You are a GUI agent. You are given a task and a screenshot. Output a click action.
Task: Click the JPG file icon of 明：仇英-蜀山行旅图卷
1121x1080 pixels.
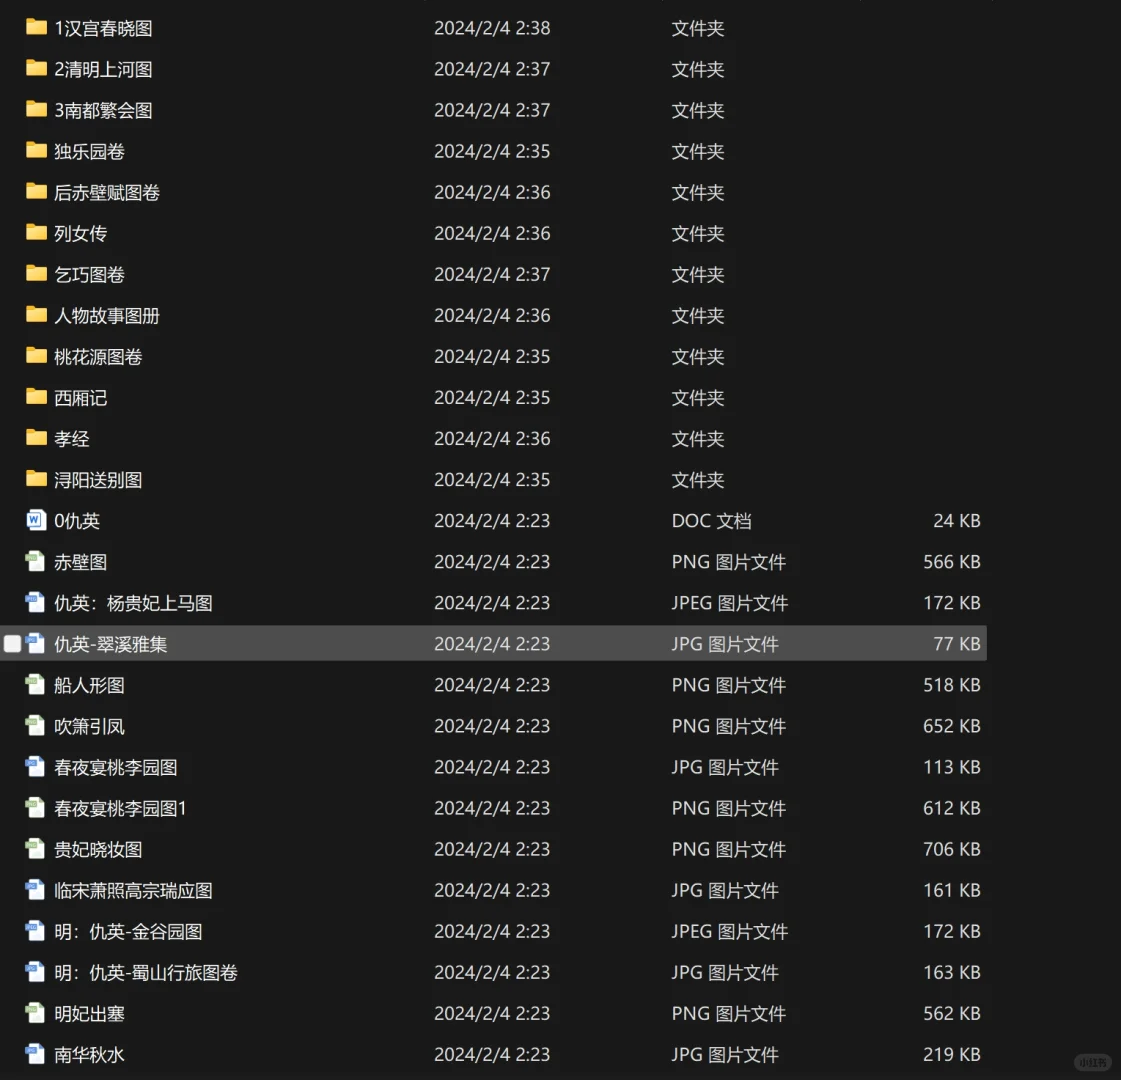[x=35, y=972]
